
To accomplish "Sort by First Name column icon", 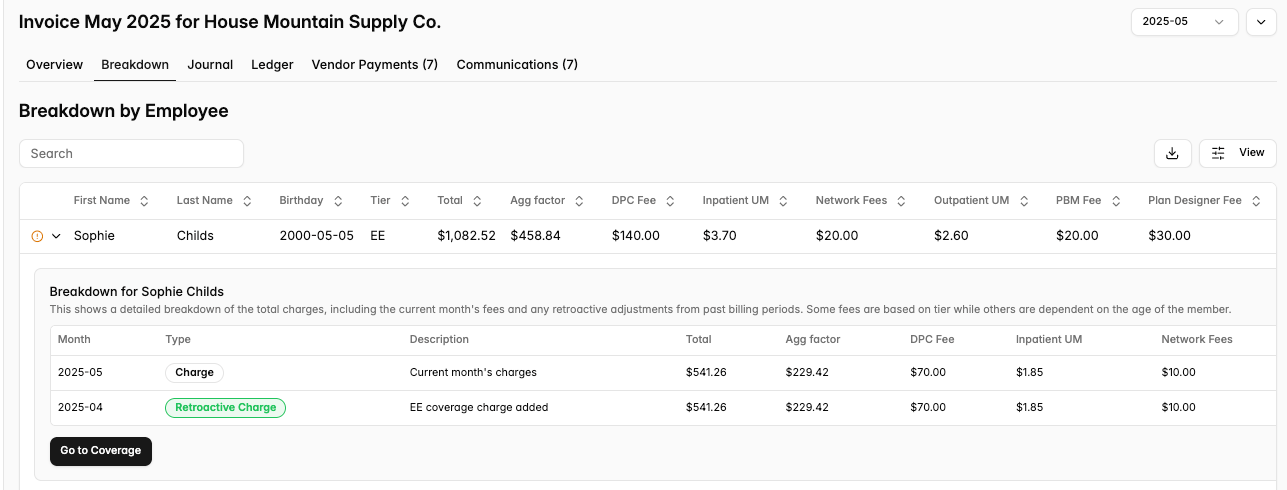I will 144,201.
